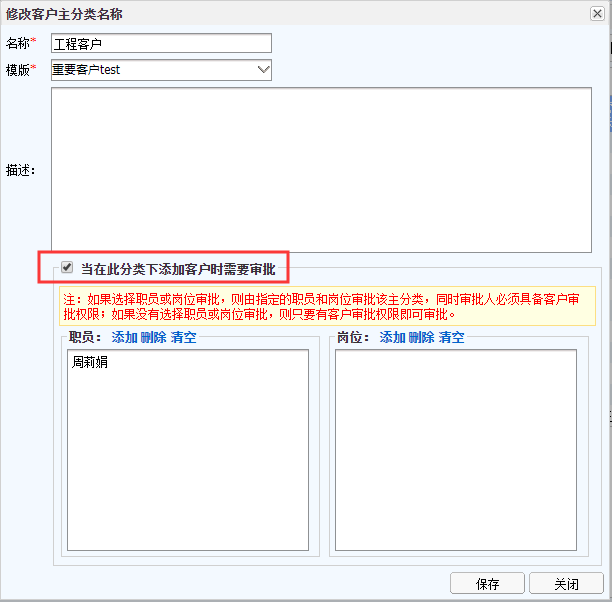This screenshot has width=612, height=602.
Task: Click the 保存 button
Action: [x=487, y=584]
